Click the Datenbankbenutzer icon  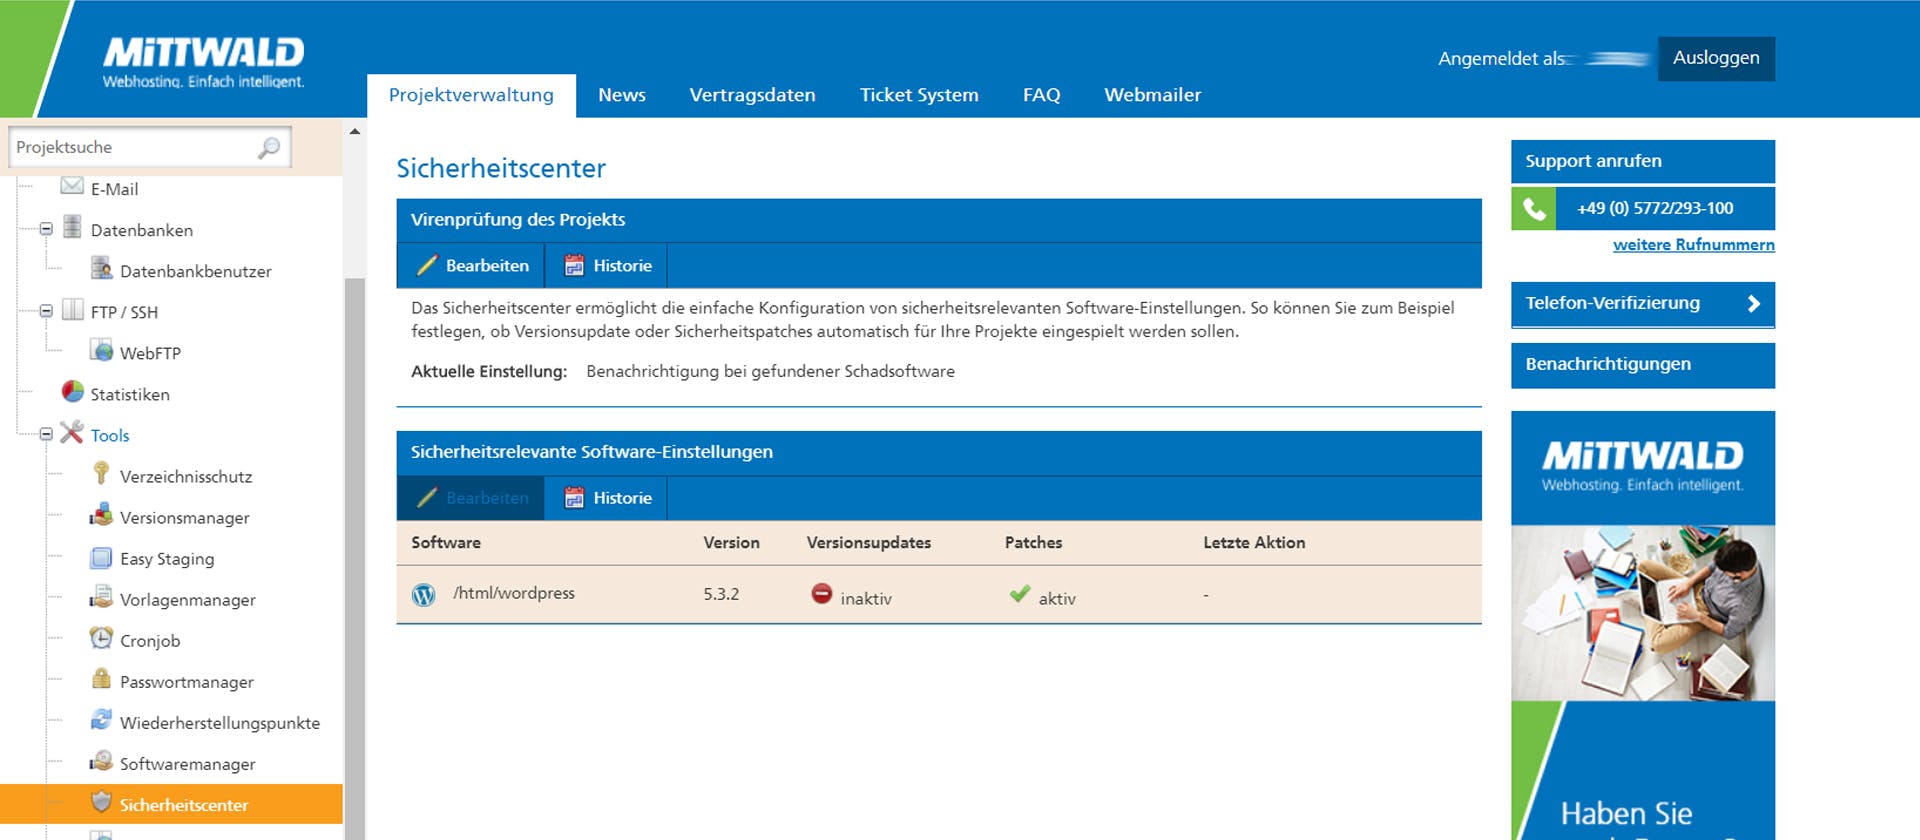click(x=101, y=268)
